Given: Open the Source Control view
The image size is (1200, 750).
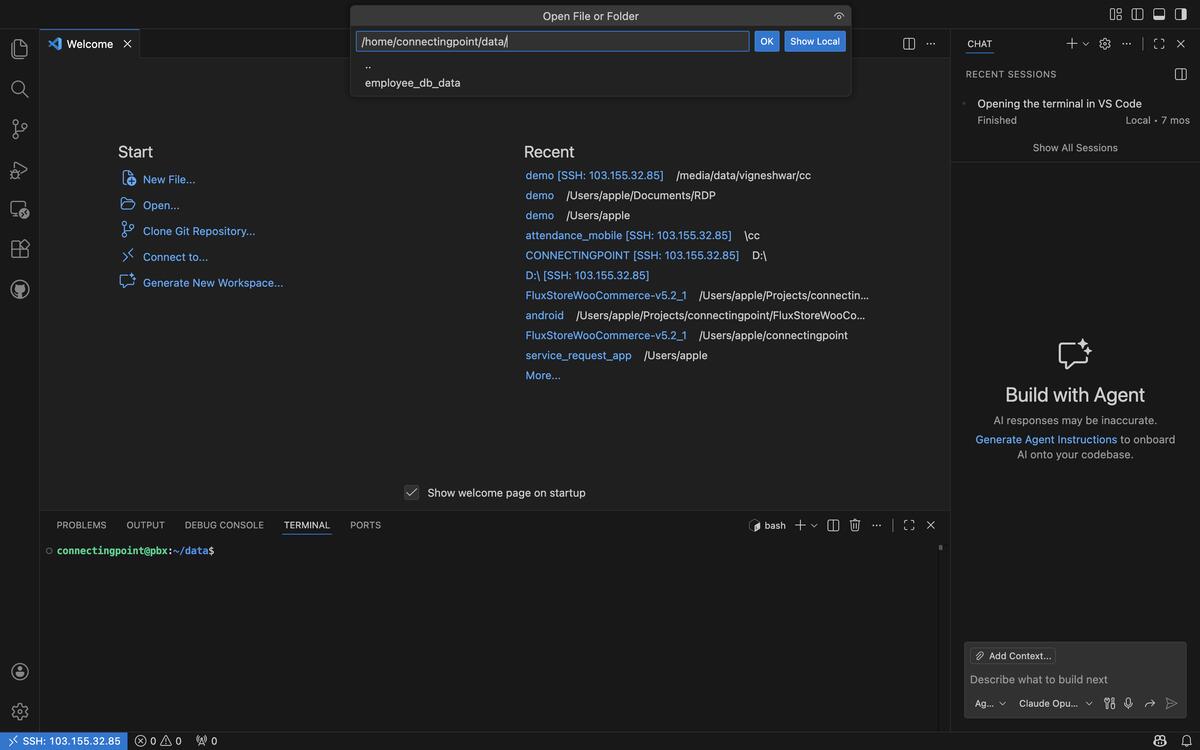Looking at the screenshot, I should pos(19,129).
